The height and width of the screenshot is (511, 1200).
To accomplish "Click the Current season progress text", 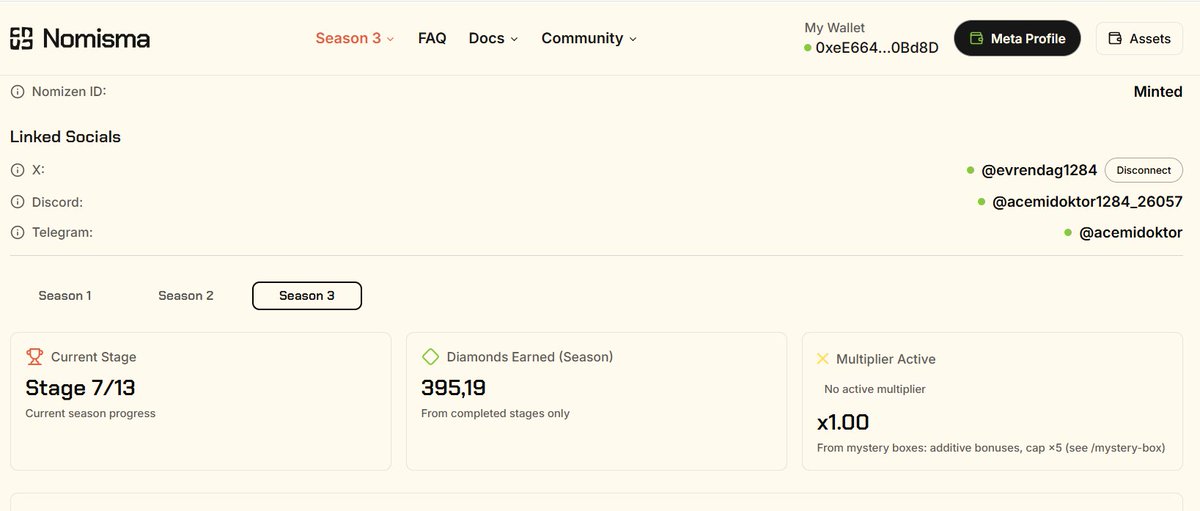I will [x=90, y=413].
